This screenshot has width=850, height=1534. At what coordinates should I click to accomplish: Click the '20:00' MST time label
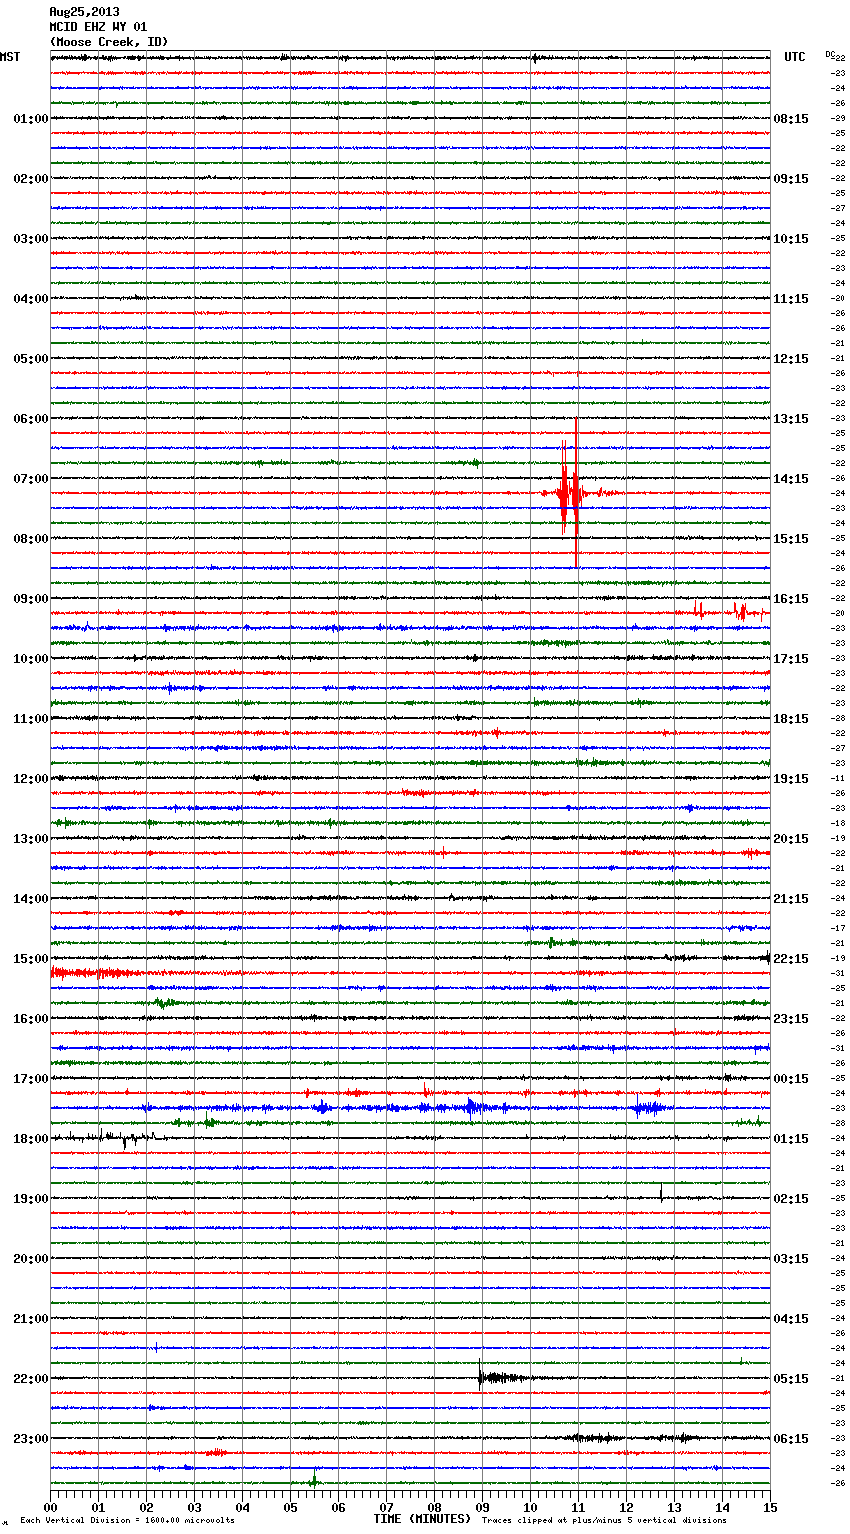pyautogui.click(x=31, y=1259)
